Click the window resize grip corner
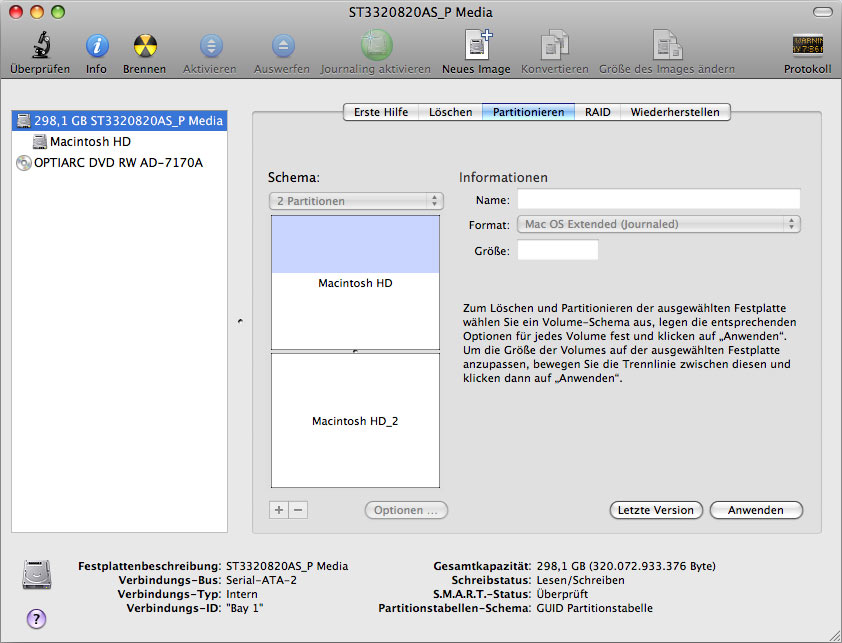The image size is (842, 643). [x=835, y=636]
